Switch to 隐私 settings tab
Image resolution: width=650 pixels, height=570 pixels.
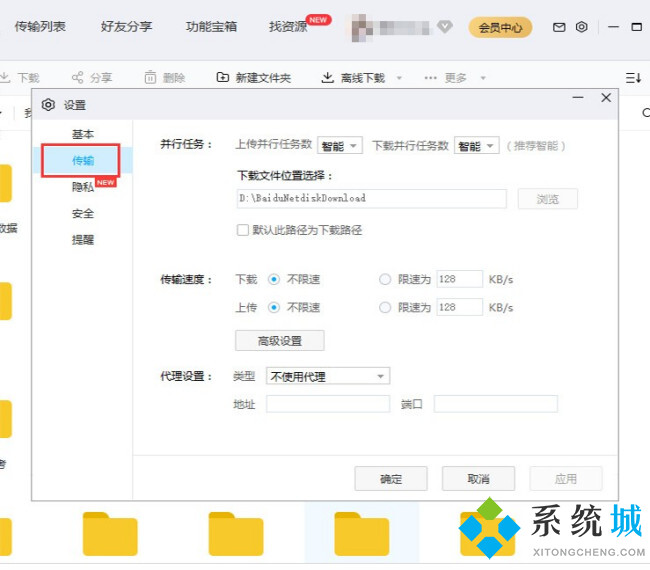[82, 187]
